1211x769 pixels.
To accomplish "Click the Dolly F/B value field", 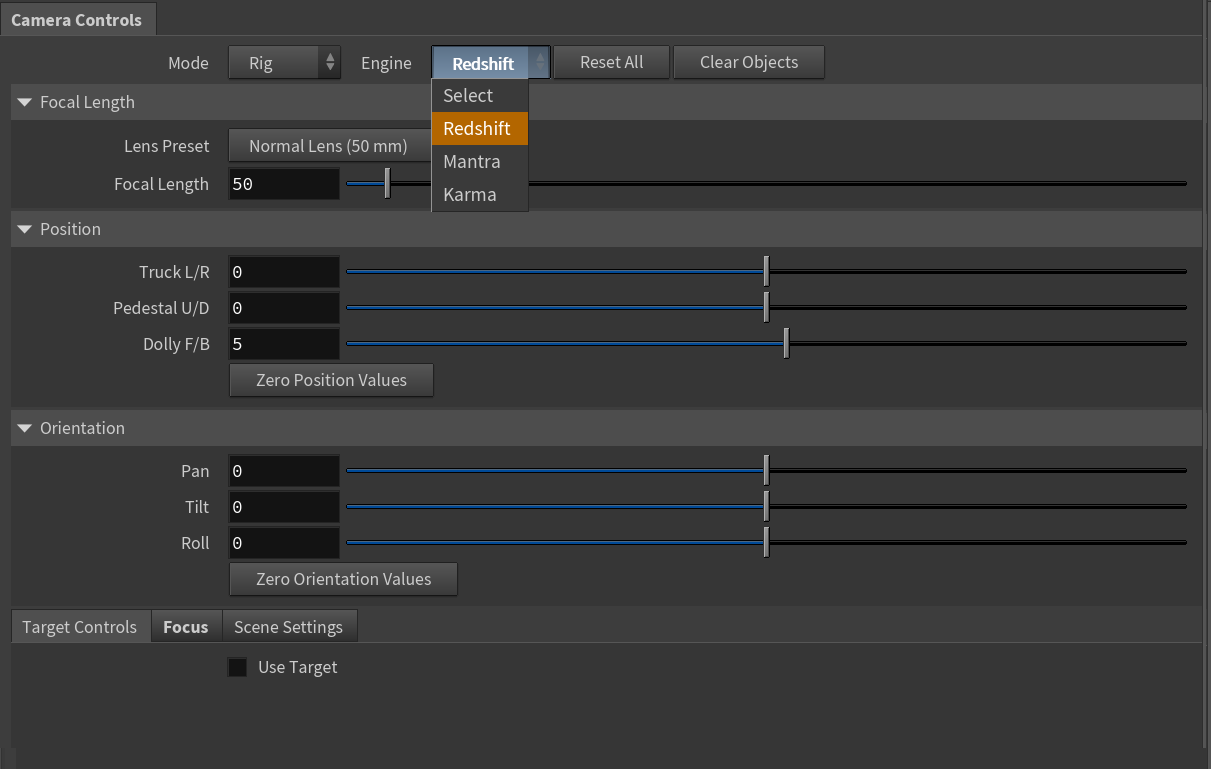I will click(x=284, y=344).
